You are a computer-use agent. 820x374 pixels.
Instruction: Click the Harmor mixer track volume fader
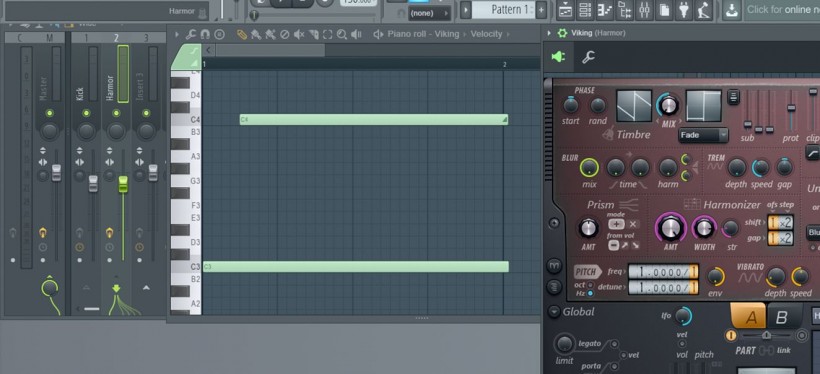coord(123,184)
